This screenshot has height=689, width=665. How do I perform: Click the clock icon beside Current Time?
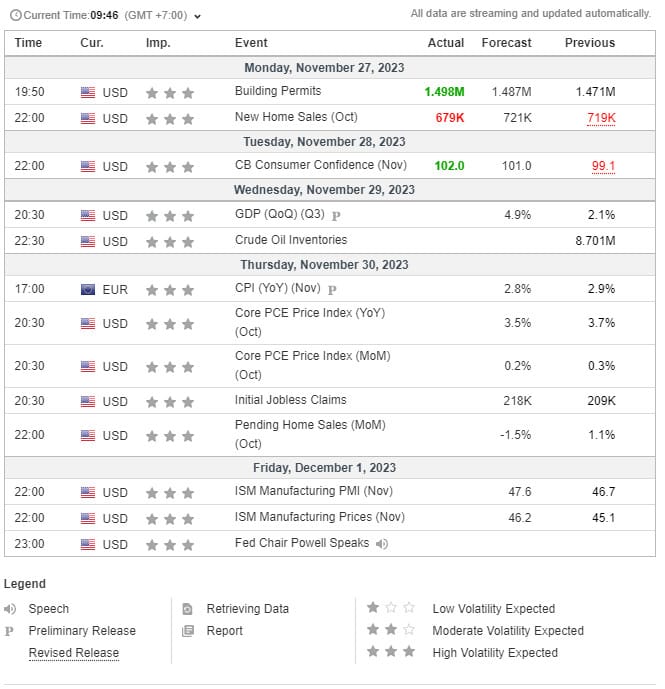pyautogui.click(x=14, y=15)
